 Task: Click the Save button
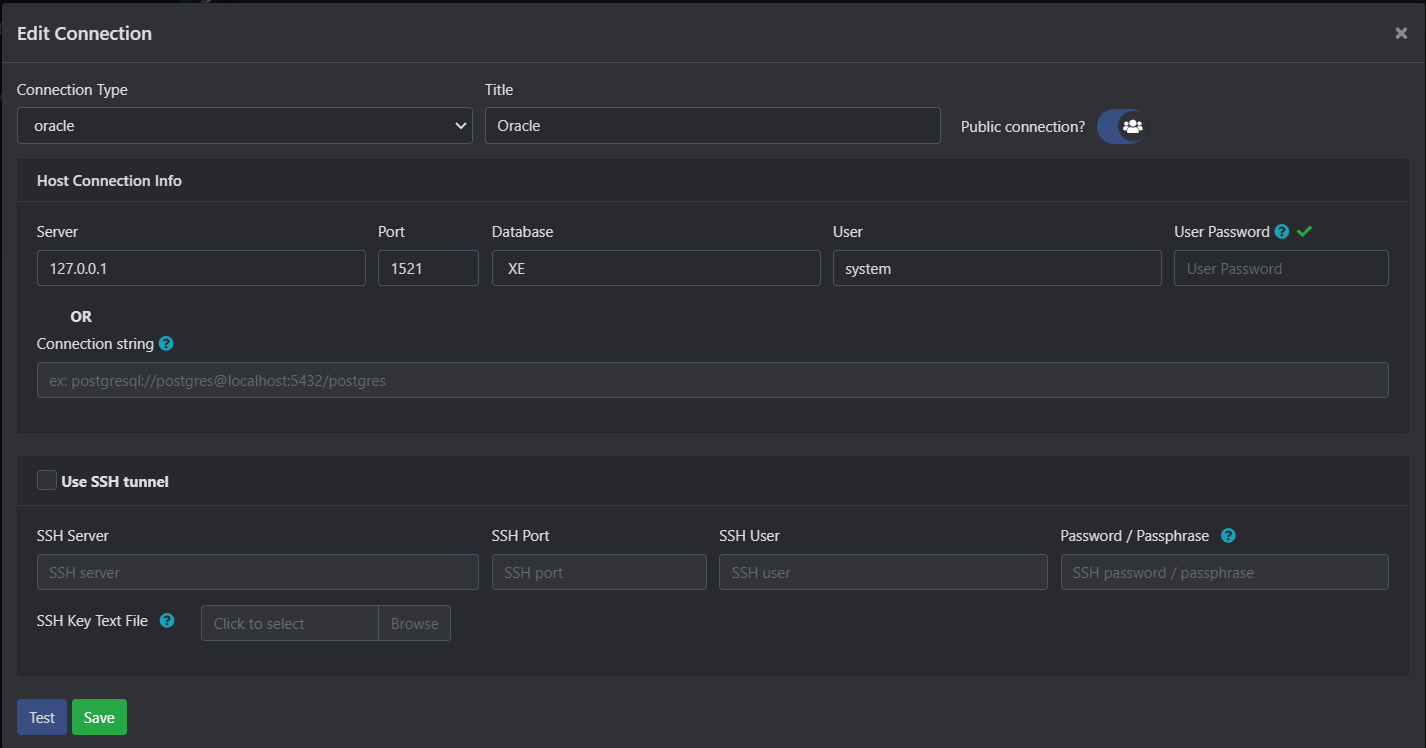coord(99,717)
